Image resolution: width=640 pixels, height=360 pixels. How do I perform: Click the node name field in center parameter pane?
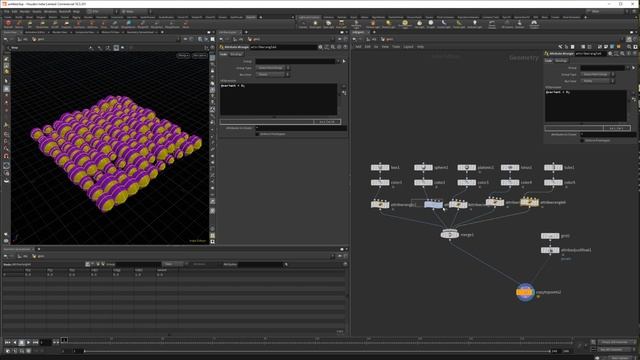point(283,47)
